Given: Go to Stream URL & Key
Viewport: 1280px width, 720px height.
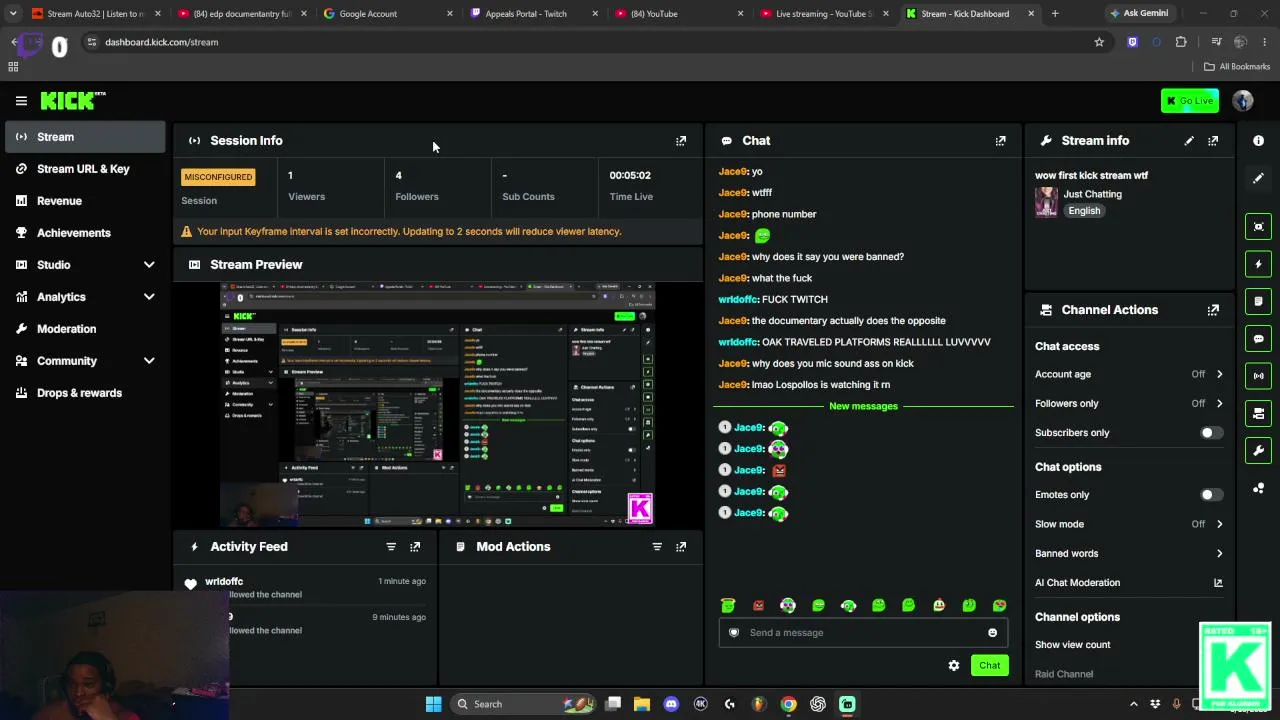Looking at the screenshot, I should pos(84,169).
